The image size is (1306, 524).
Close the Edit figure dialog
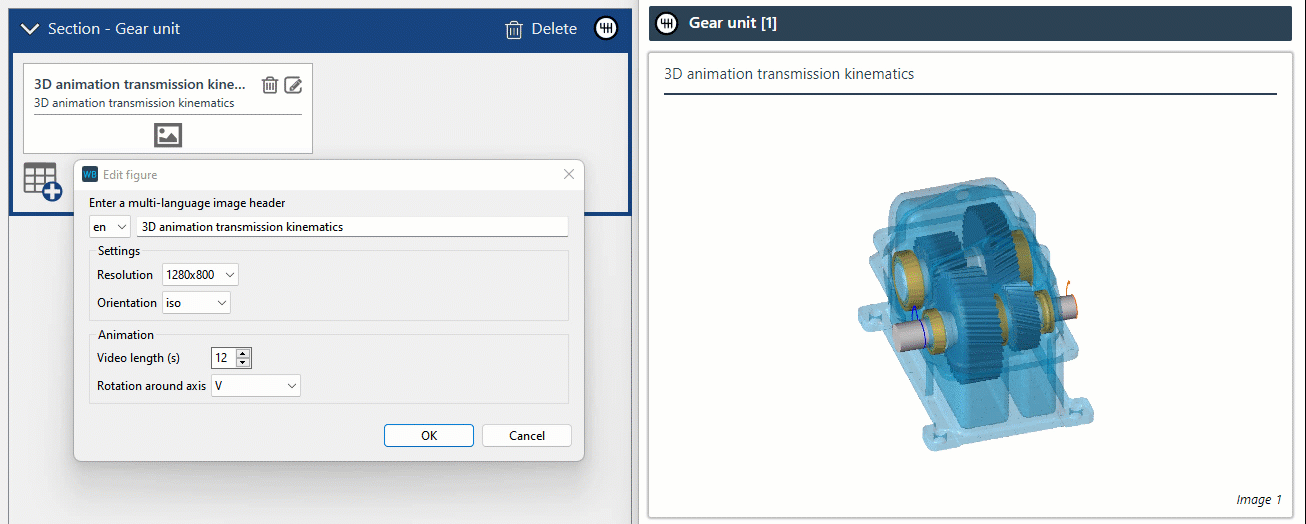point(569,174)
